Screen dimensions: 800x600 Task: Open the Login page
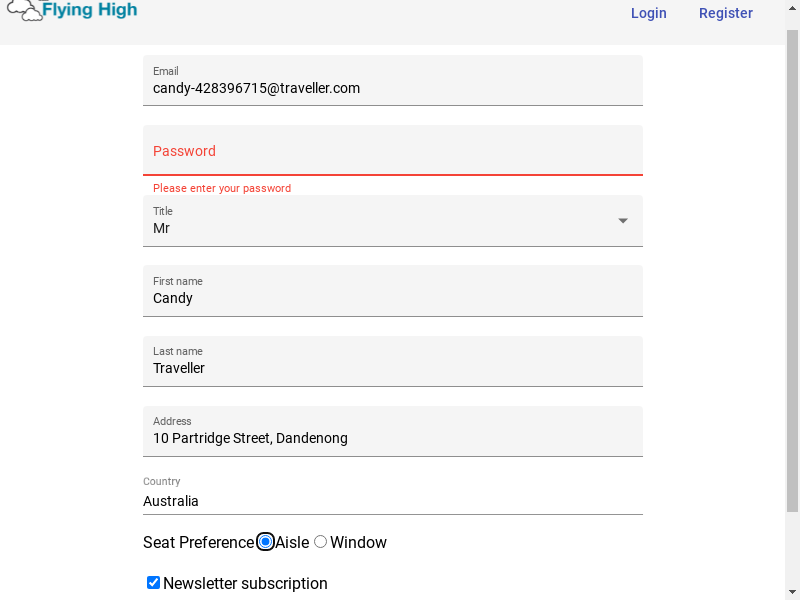point(648,13)
